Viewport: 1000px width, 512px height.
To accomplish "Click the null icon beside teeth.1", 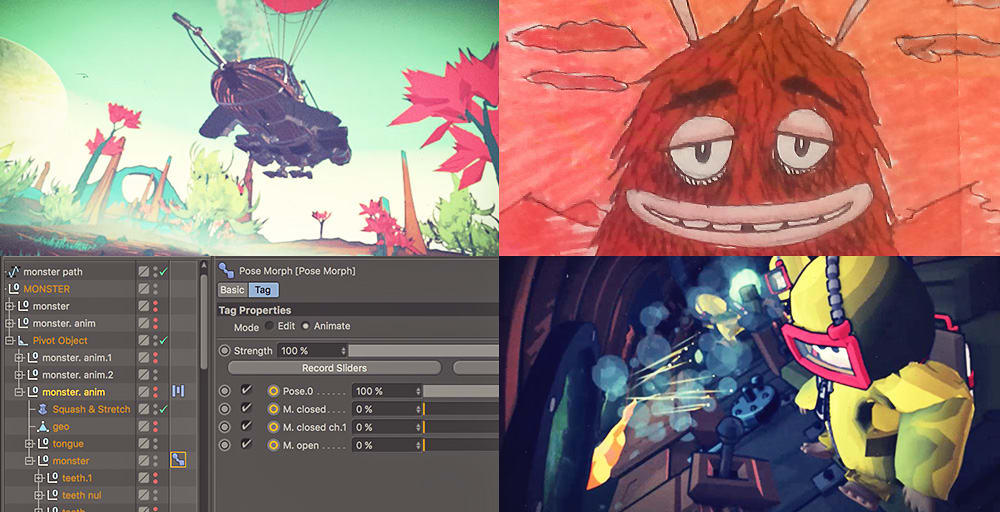I will (52, 478).
